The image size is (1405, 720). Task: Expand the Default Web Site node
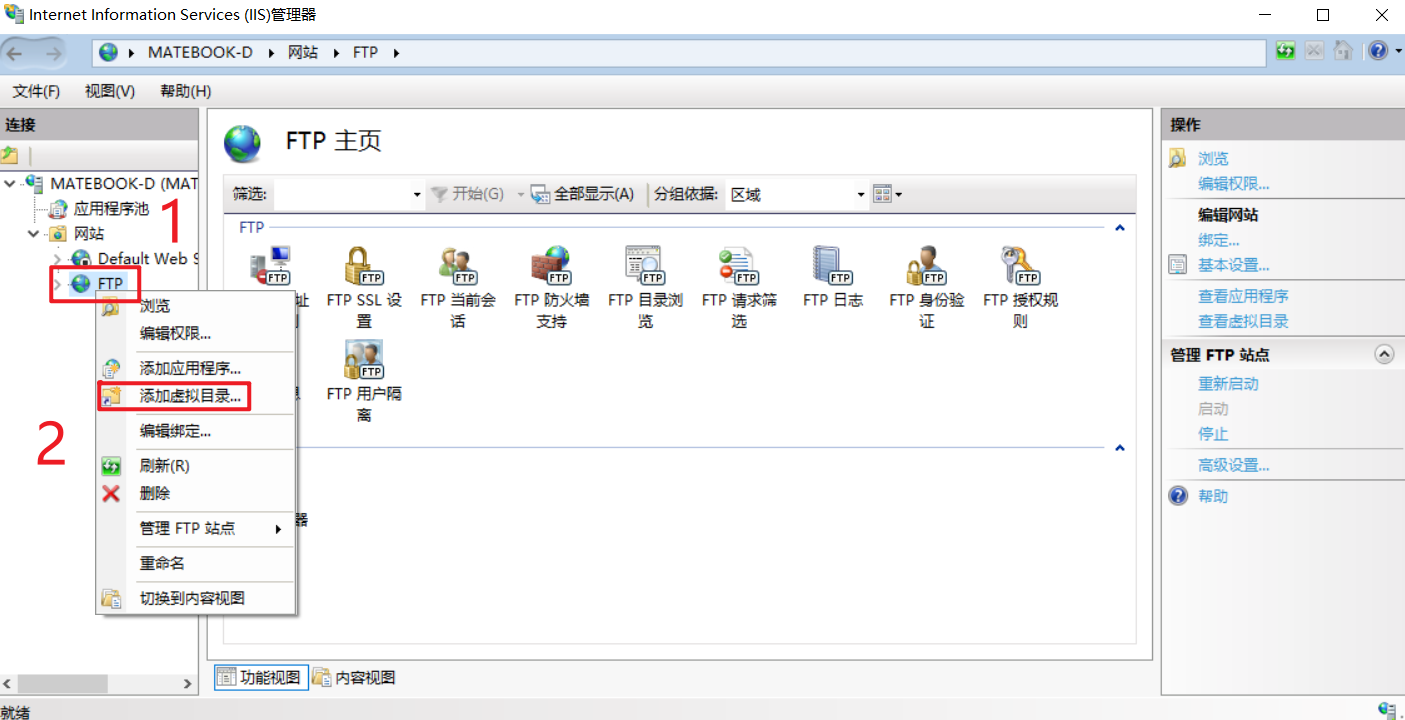coord(58,259)
